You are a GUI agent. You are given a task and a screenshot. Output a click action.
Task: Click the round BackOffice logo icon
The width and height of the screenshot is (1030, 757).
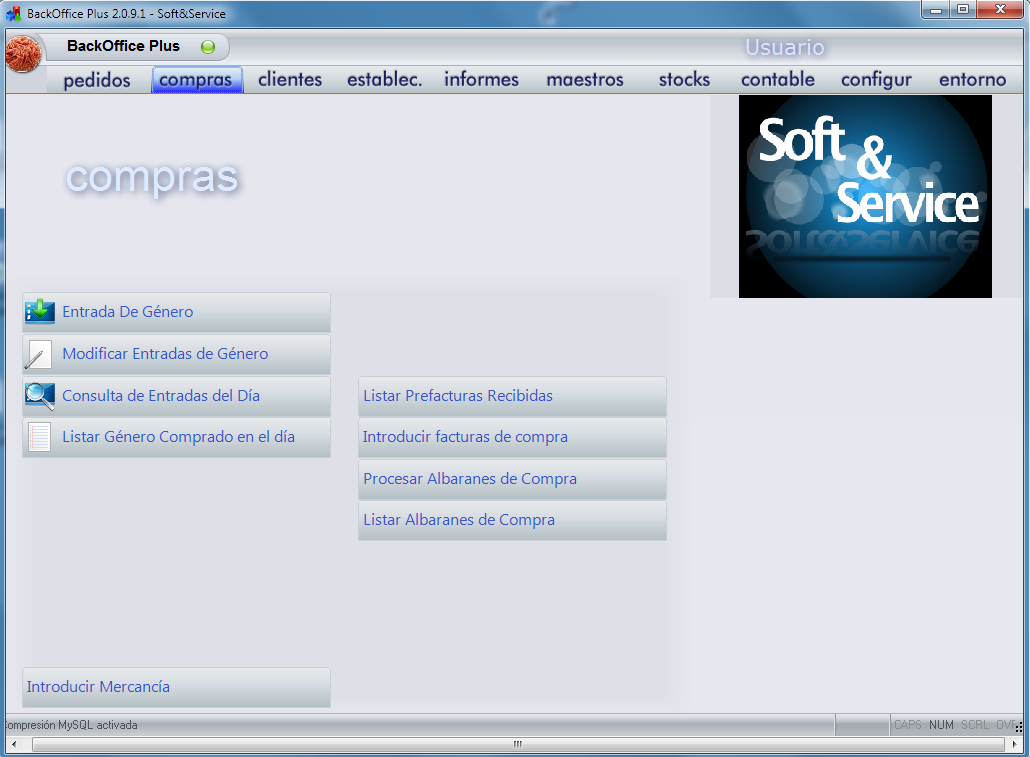tap(23, 53)
